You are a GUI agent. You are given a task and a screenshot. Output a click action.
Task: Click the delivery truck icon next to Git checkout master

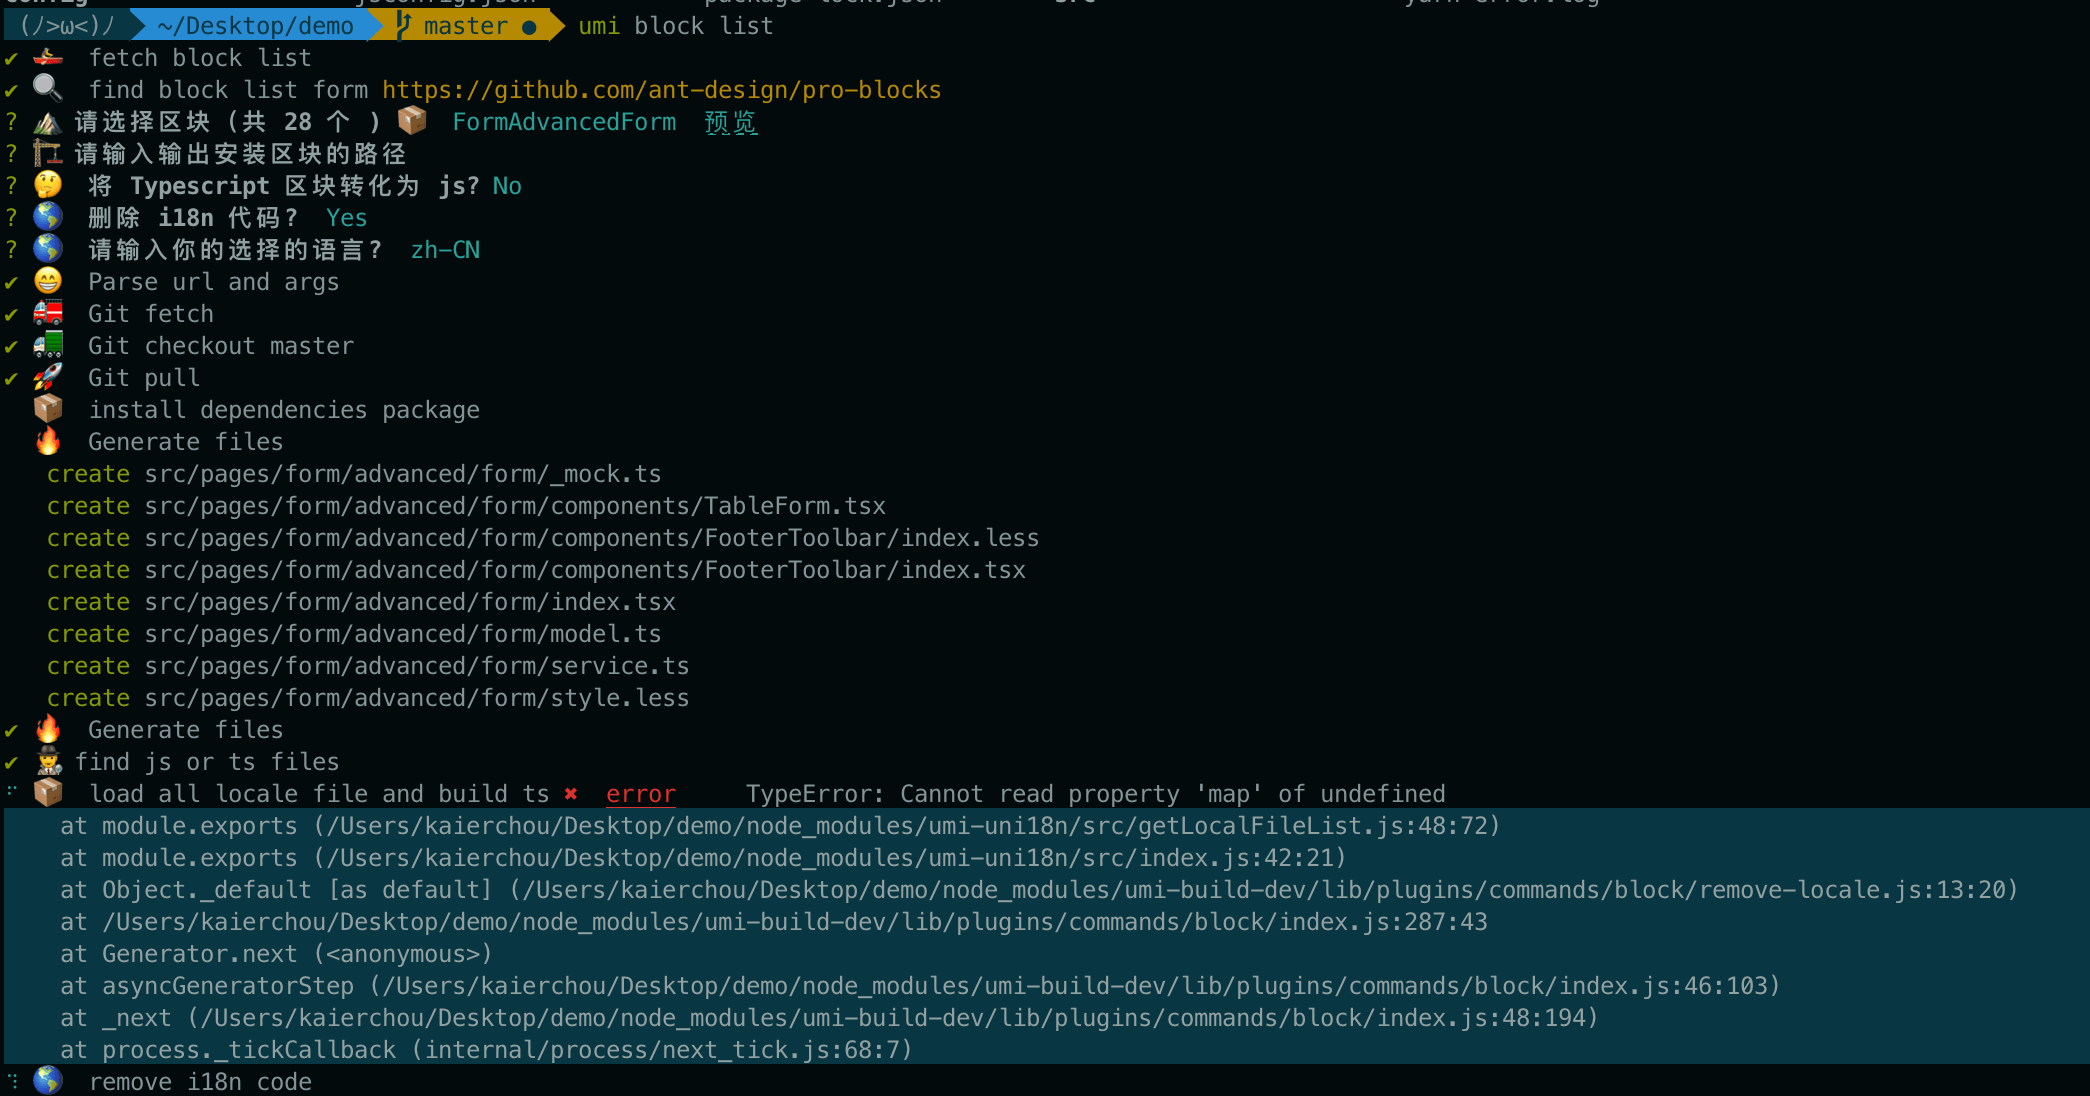click(47, 344)
